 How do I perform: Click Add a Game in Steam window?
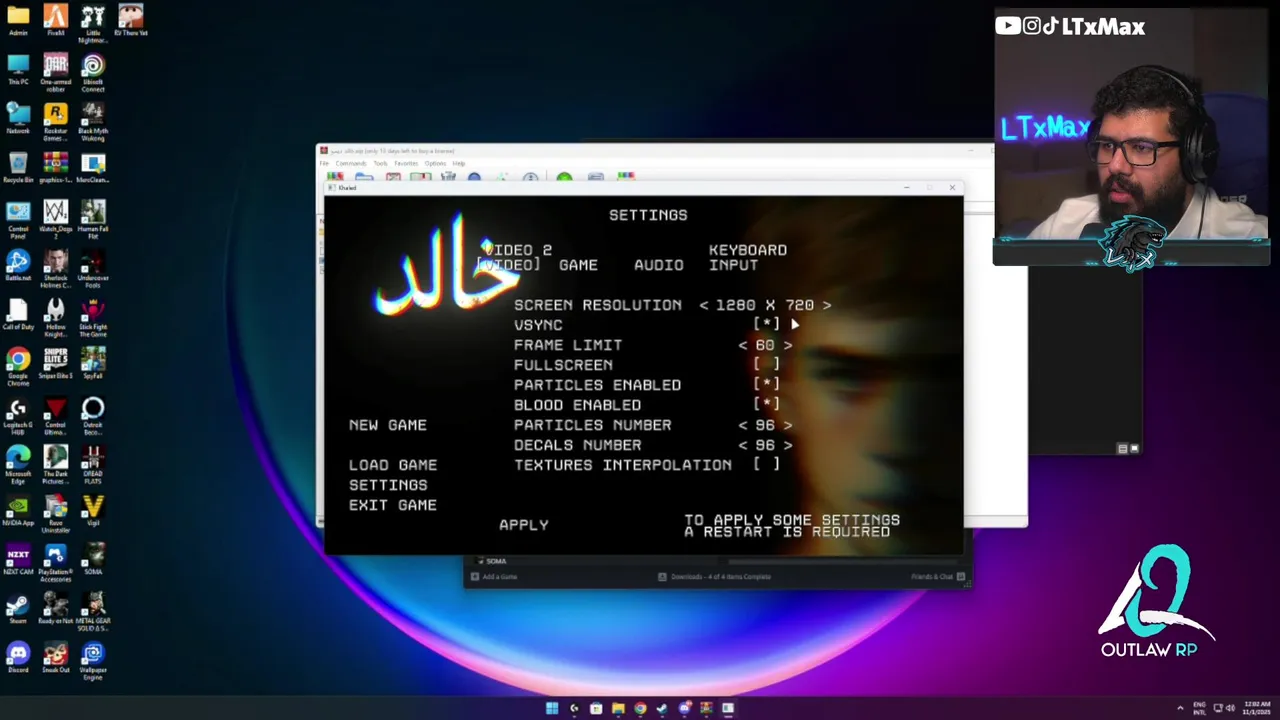click(493, 577)
